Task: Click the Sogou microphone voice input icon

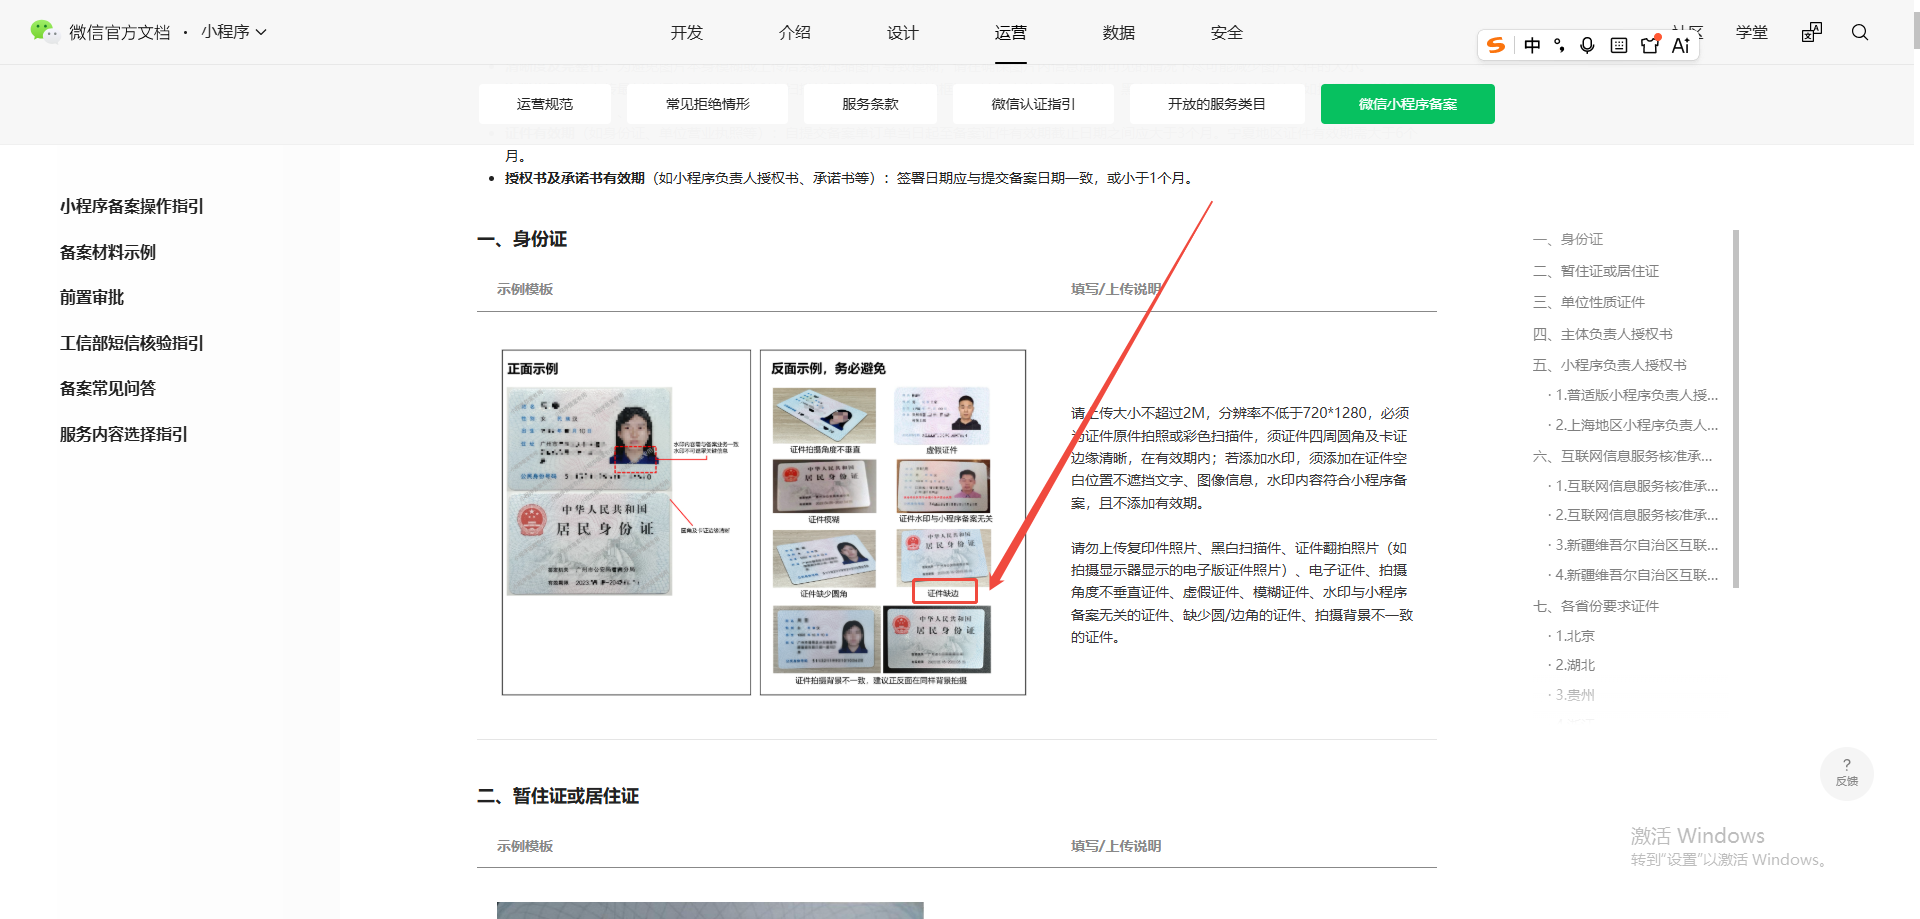Action: tap(1587, 45)
